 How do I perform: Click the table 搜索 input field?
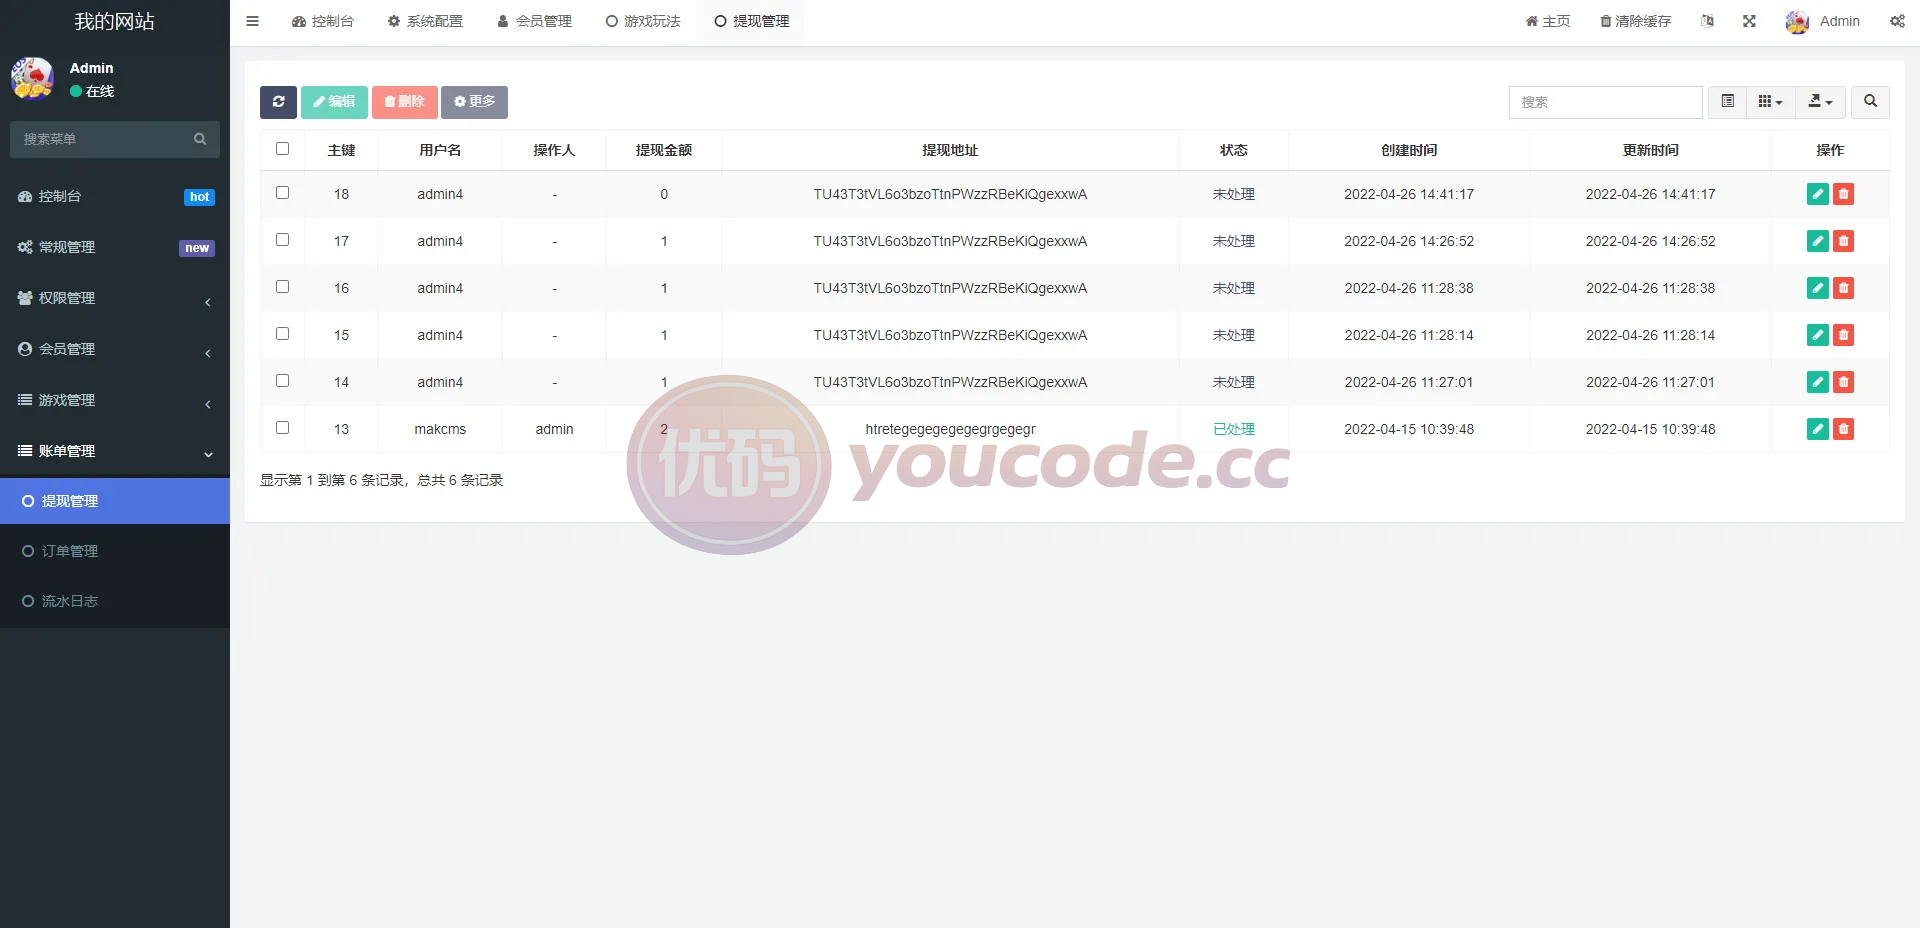pyautogui.click(x=1605, y=102)
